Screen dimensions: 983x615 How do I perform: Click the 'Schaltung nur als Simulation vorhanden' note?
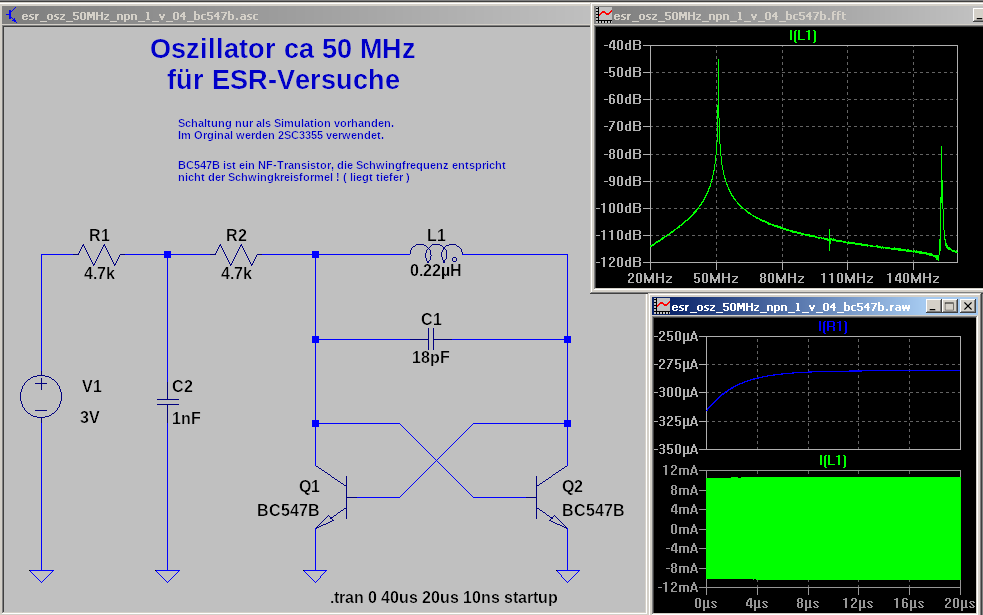tap(286, 123)
